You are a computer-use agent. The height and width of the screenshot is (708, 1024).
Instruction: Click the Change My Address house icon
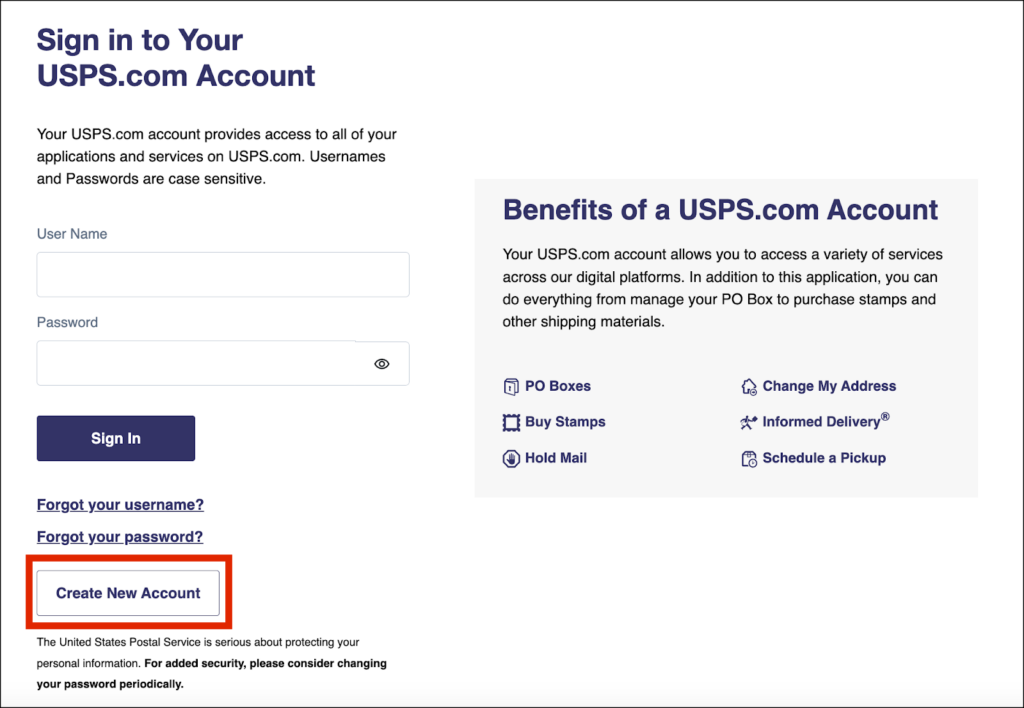click(749, 386)
